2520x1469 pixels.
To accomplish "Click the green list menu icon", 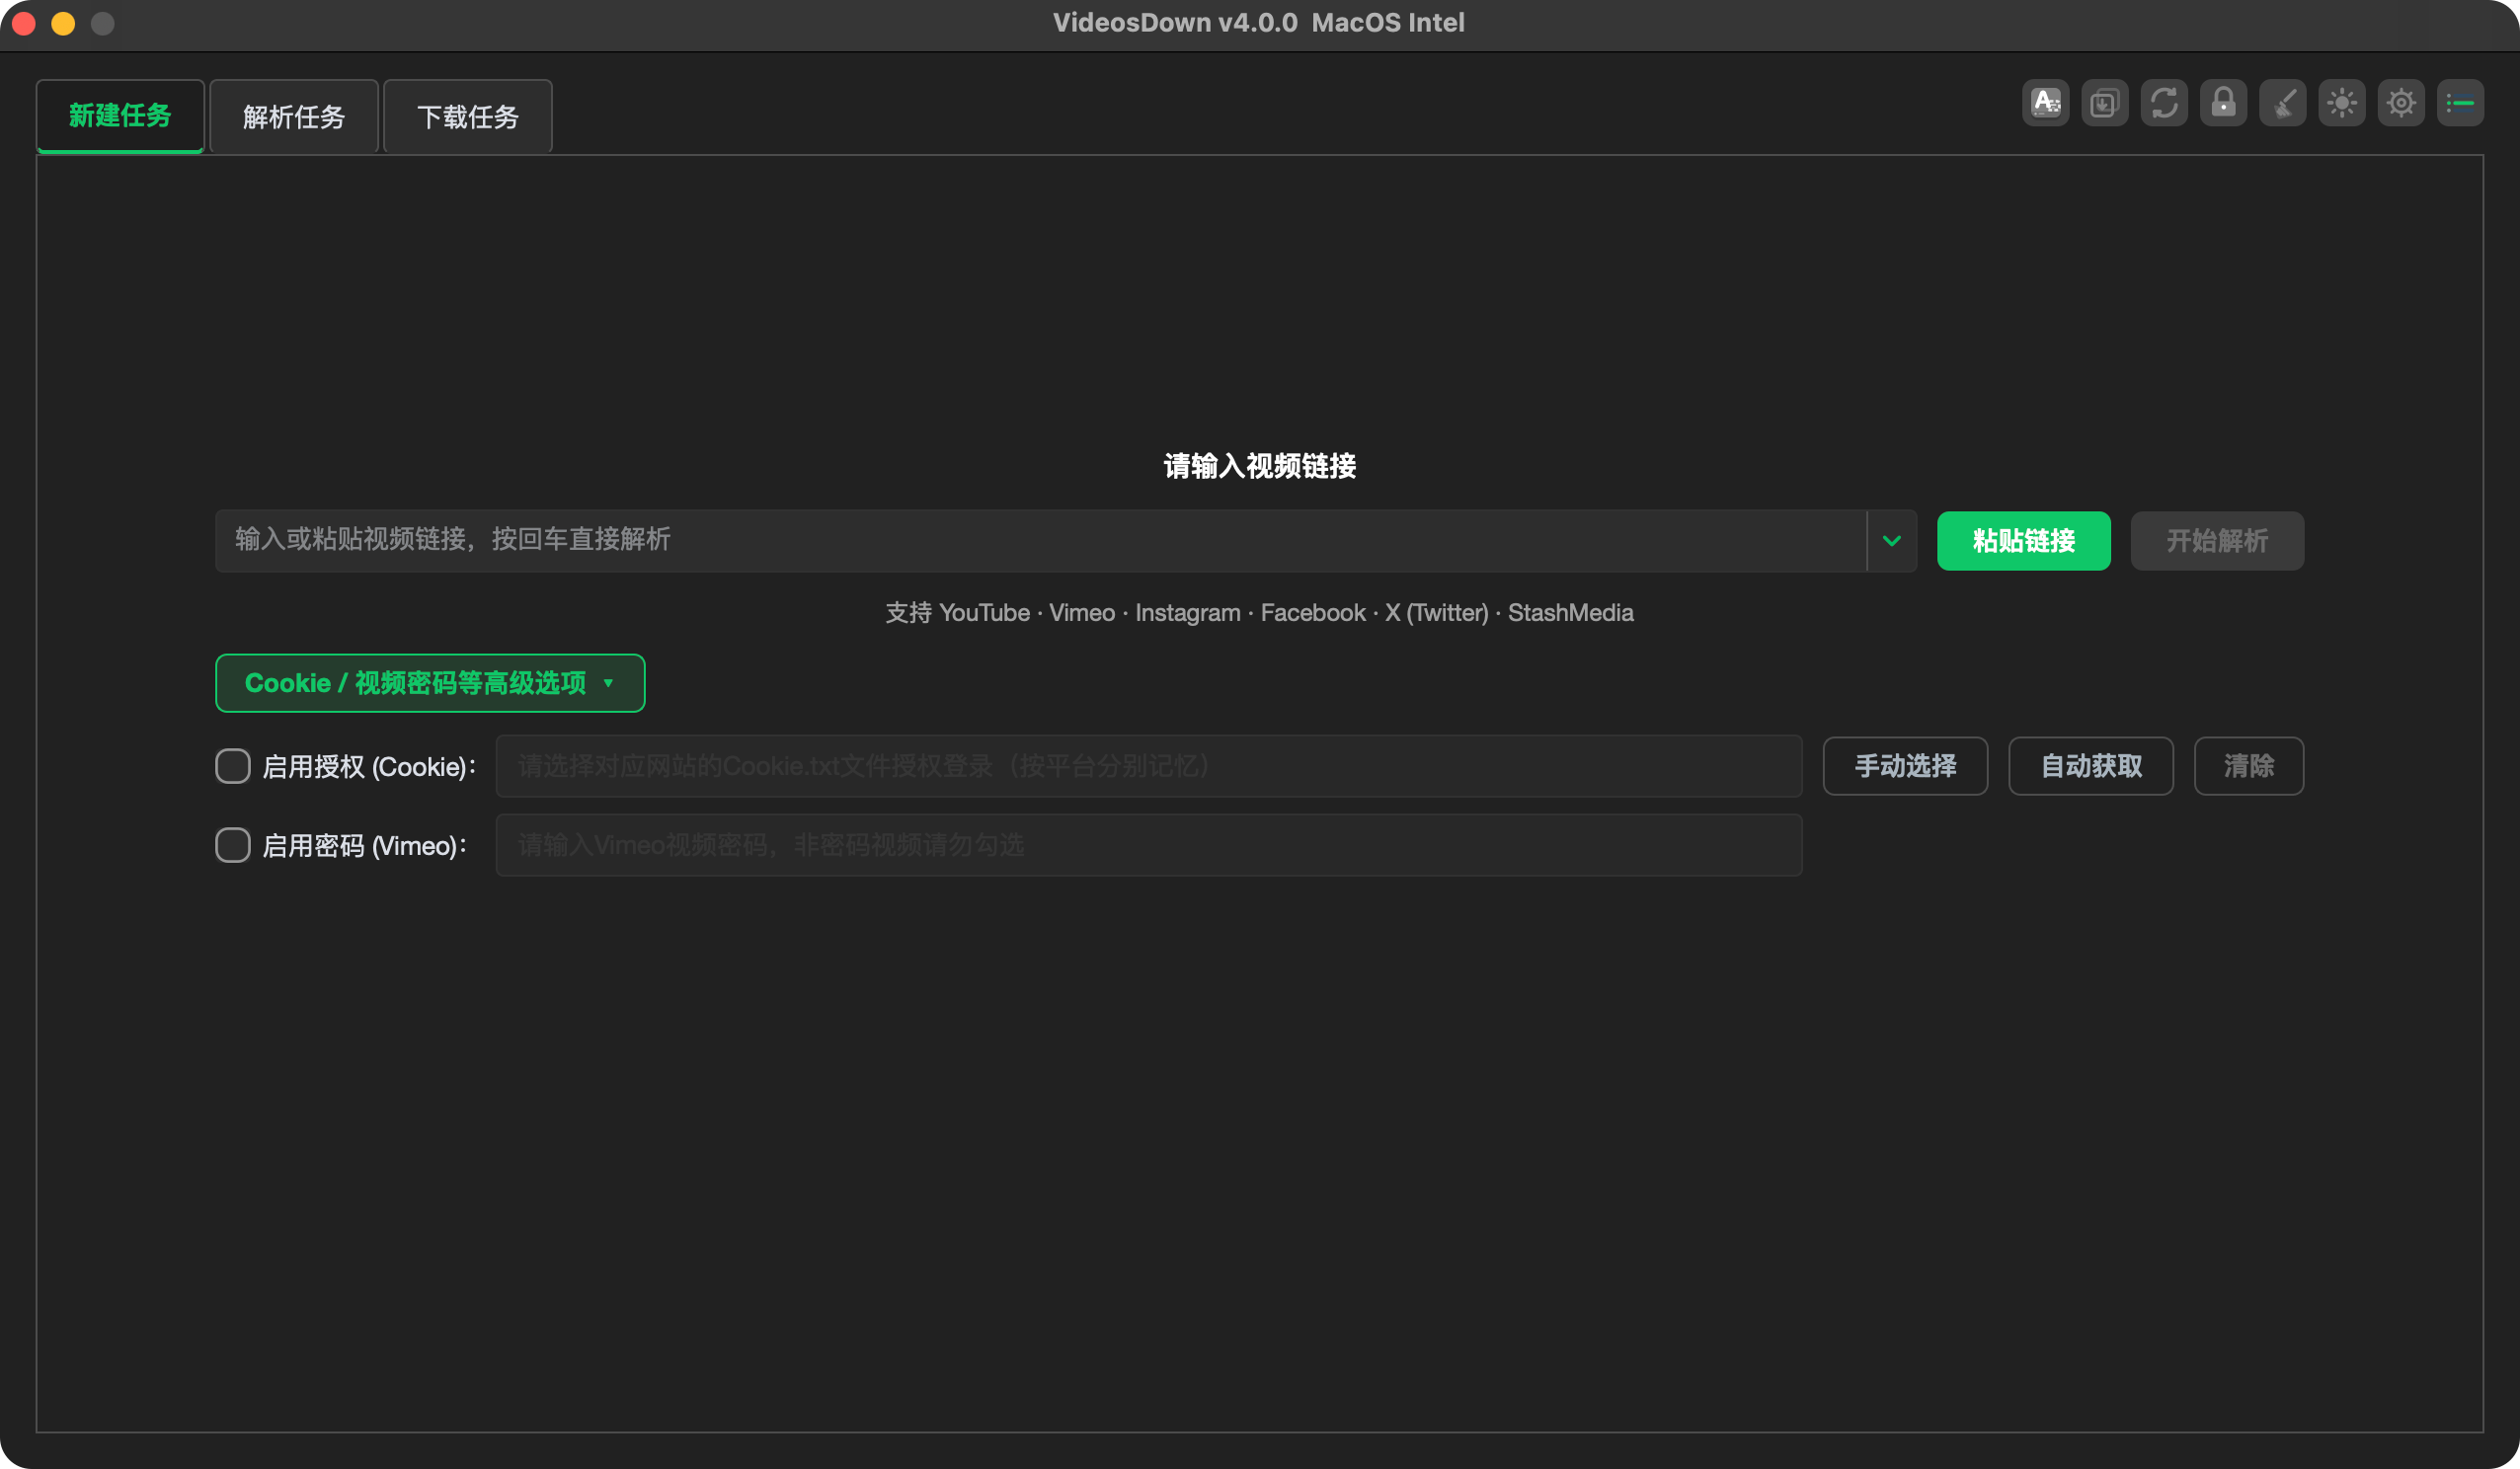I will click(x=2460, y=103).
